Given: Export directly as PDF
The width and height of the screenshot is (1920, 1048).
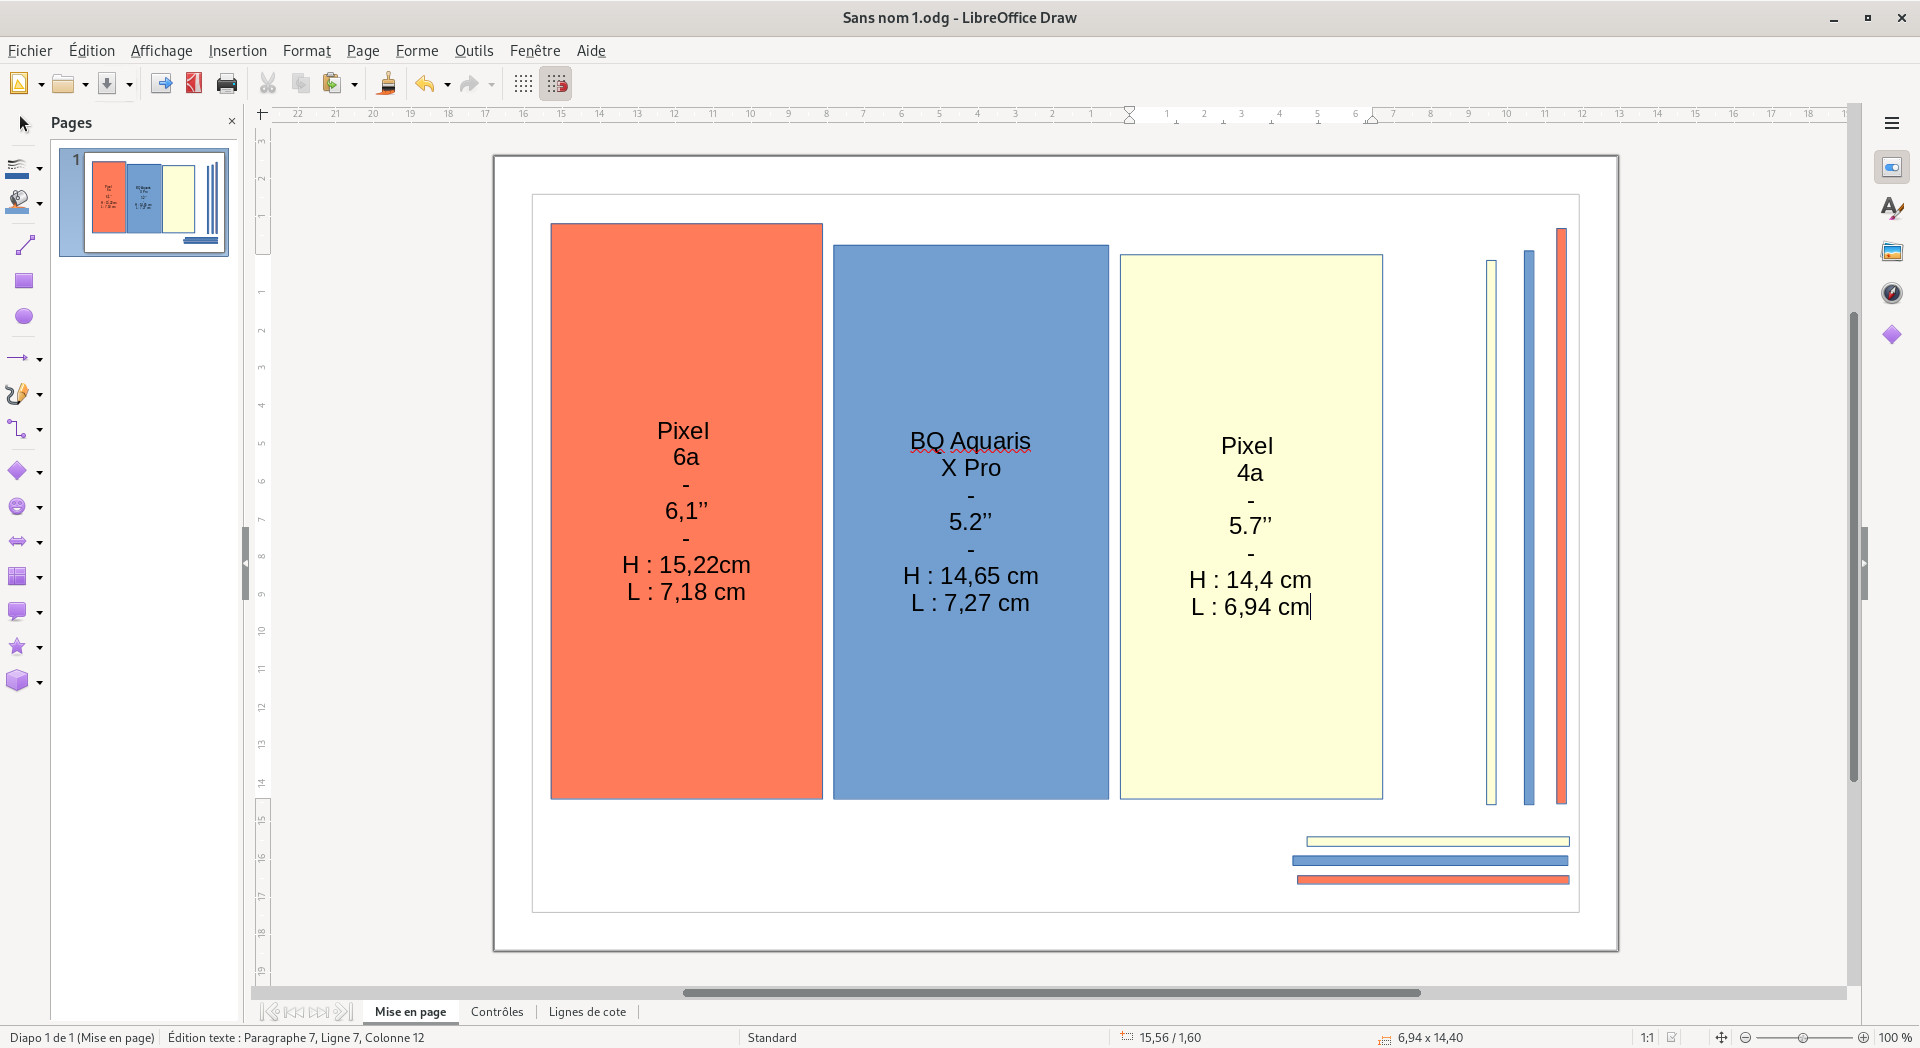Looking at the screenshot, I should (x=194, y=84).
